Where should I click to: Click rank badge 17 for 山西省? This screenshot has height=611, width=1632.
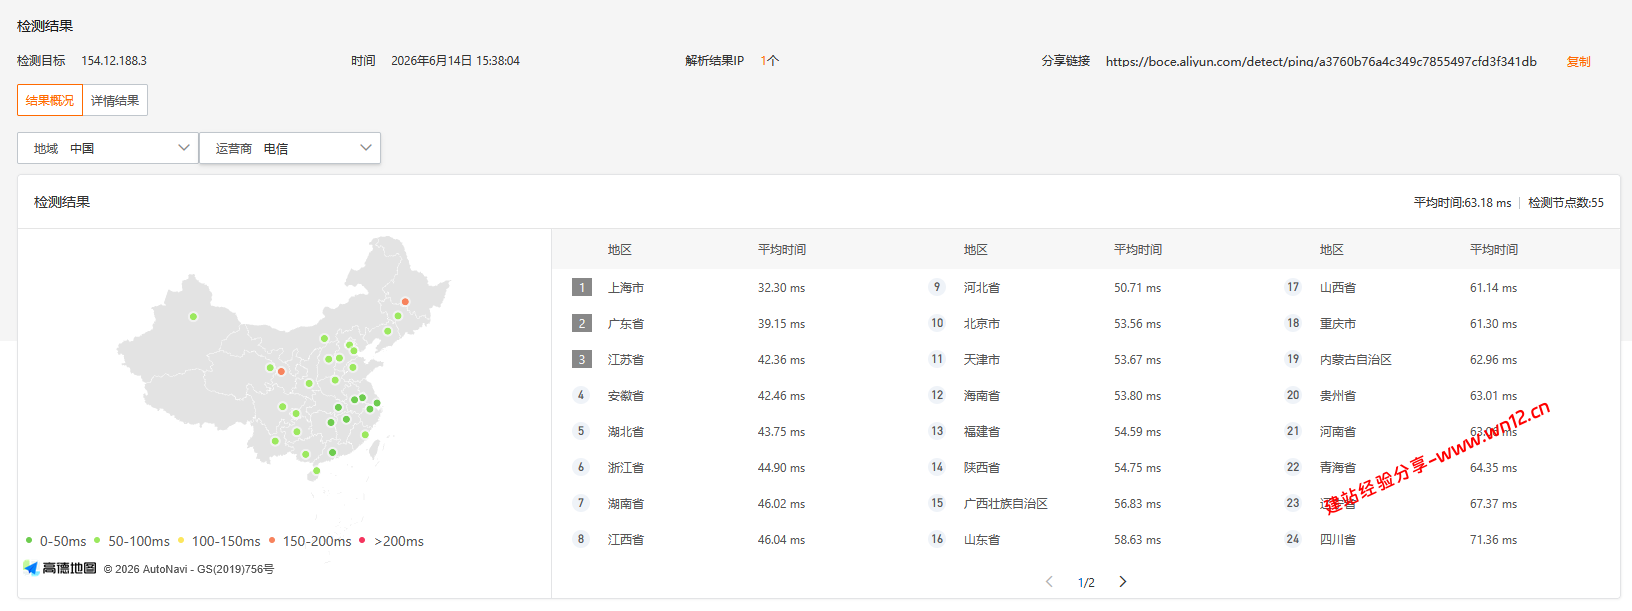point(1293,287)
